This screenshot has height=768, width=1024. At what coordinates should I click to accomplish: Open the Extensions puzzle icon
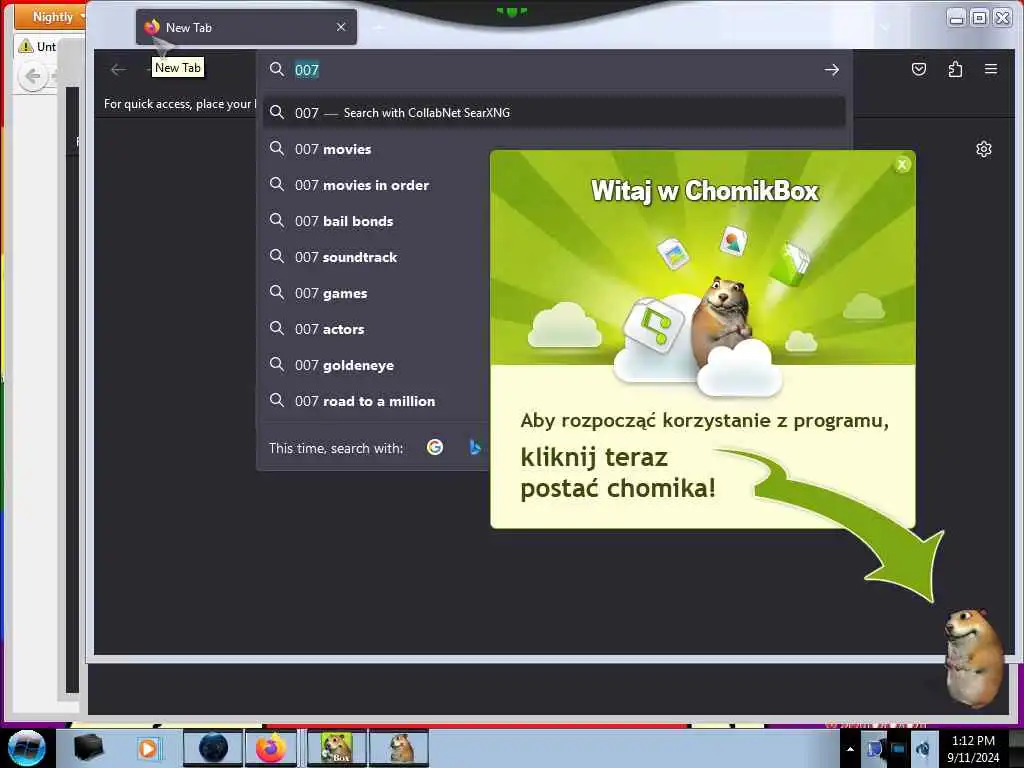(955, 69)
